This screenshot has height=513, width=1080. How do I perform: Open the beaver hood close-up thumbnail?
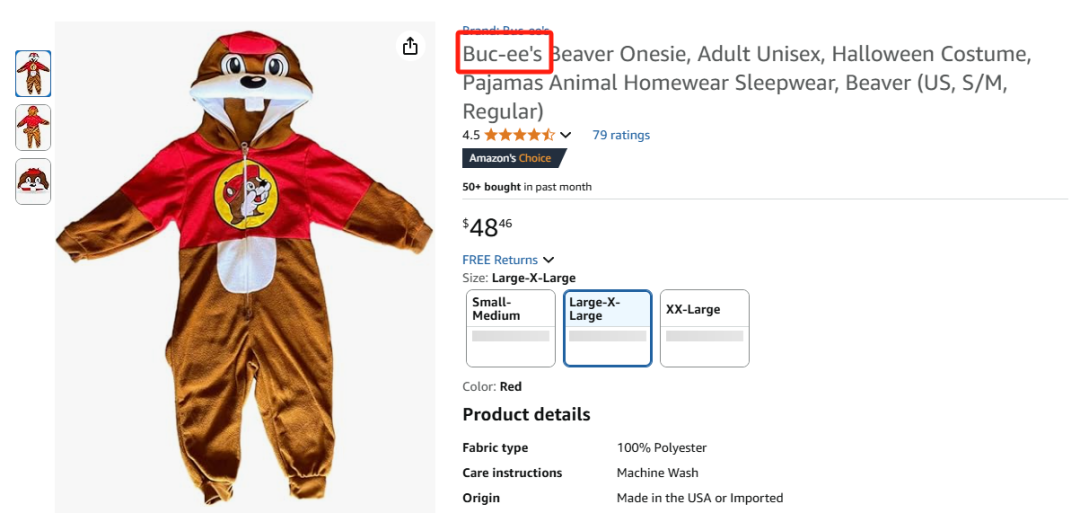coord(33,181)
